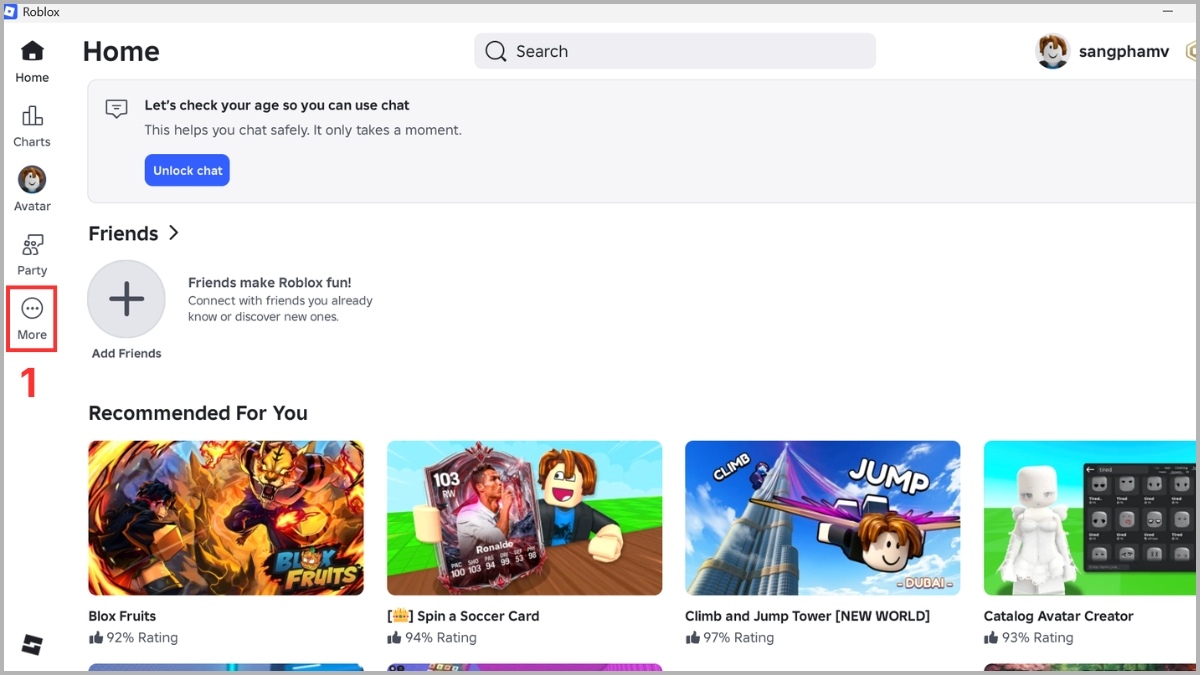Open the Party sidebar icon
Screen dimensions: 1200x675
[x=32, y=245]
